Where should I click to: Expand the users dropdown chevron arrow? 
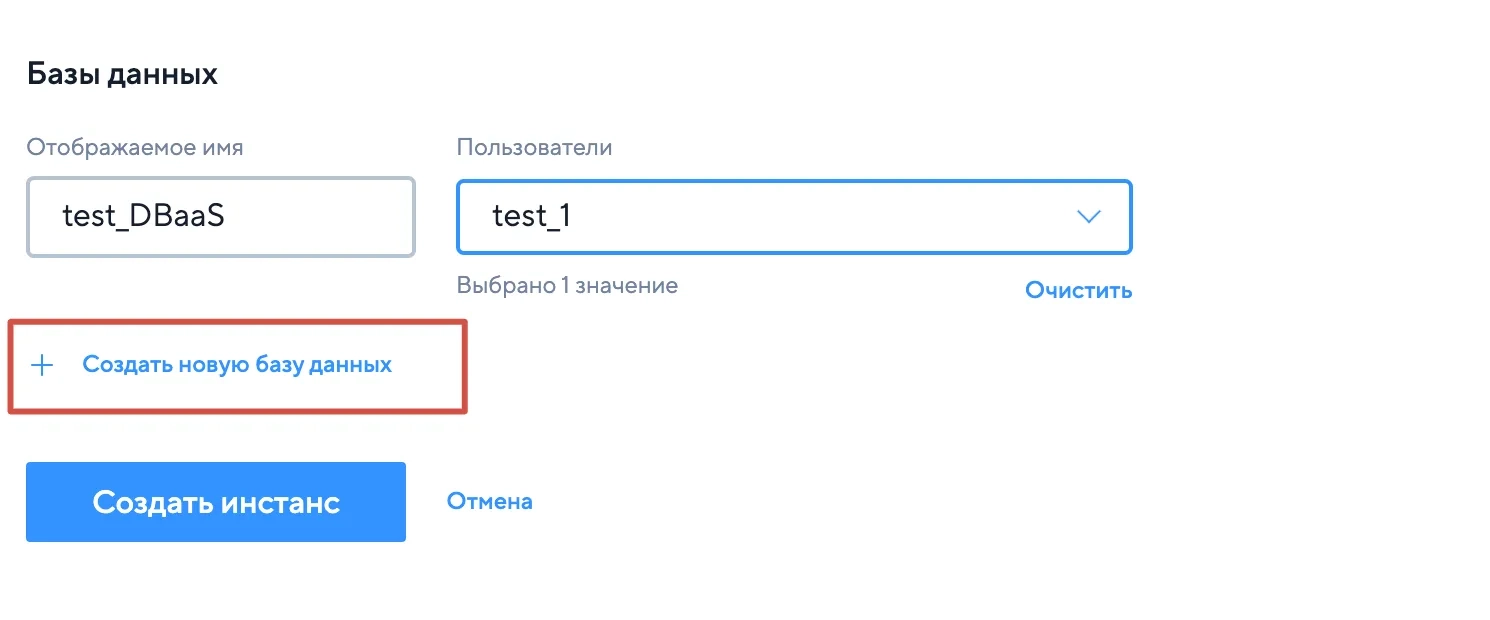1088,216
